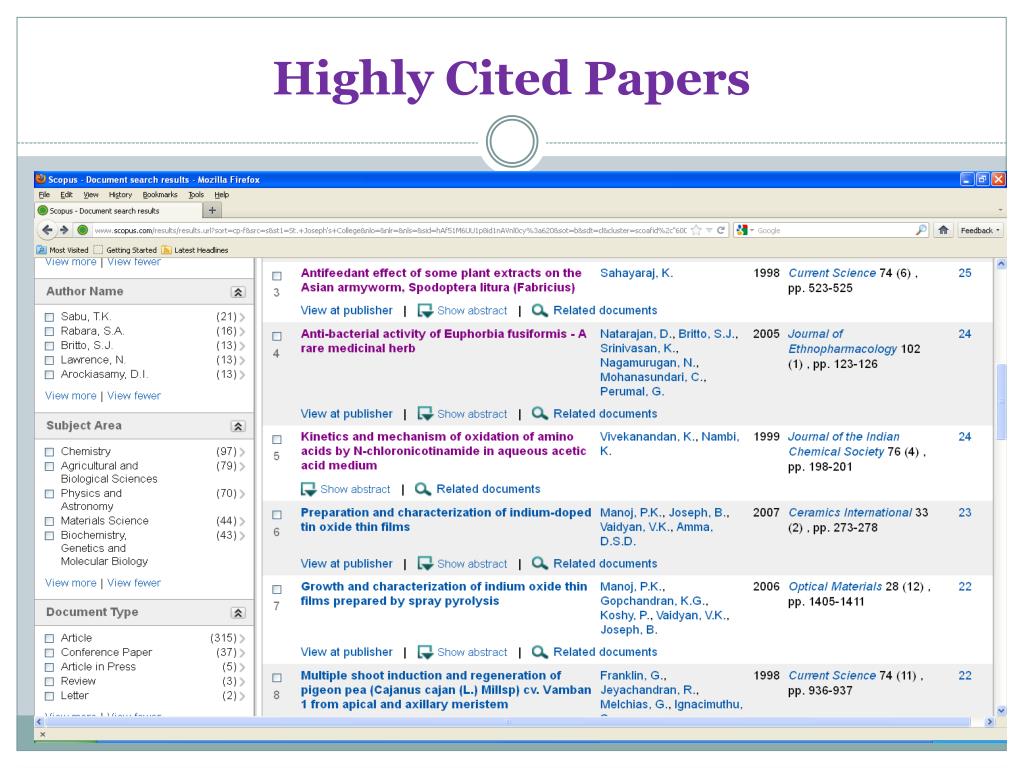Check the Sabu, T.K. author checkbox
This screenshot has height=768, width=1024.
pos(49,317)
